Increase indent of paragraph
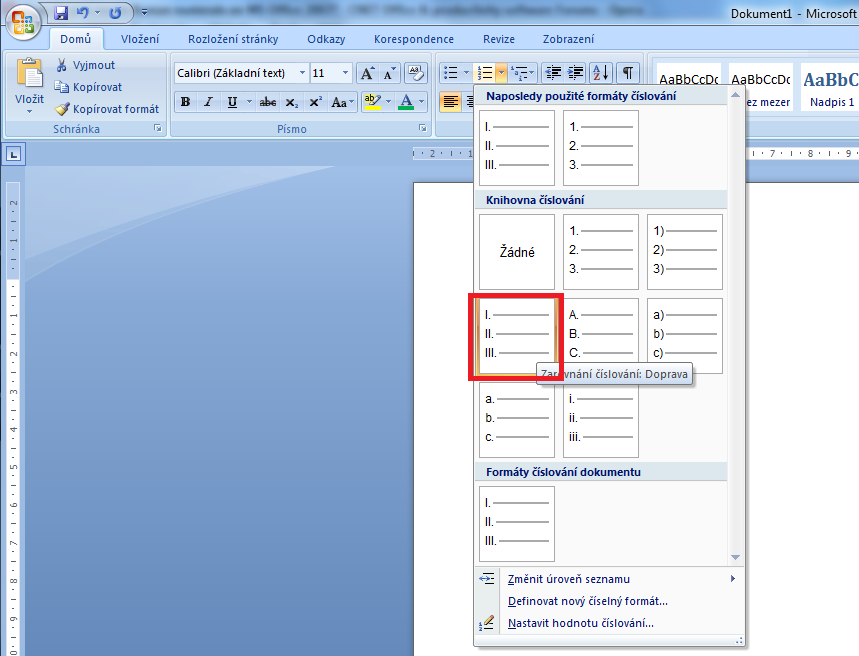Viewport: 859px width, 656px height. pos(575,72)
